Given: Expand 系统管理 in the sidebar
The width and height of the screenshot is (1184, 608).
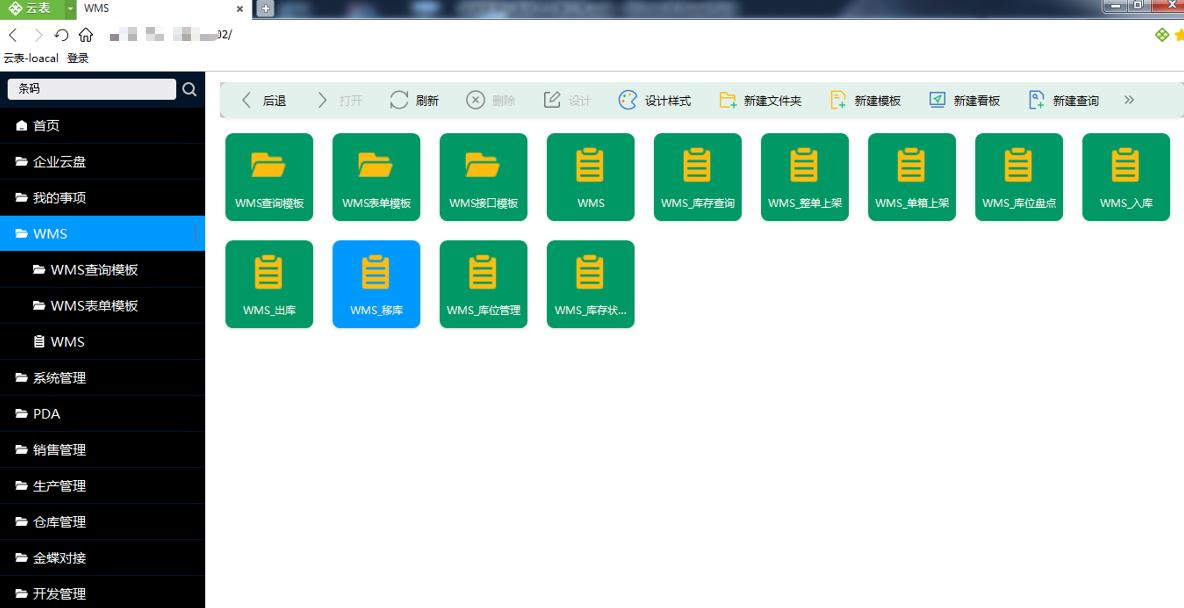Looking at the screenshot, I should 60,378.
